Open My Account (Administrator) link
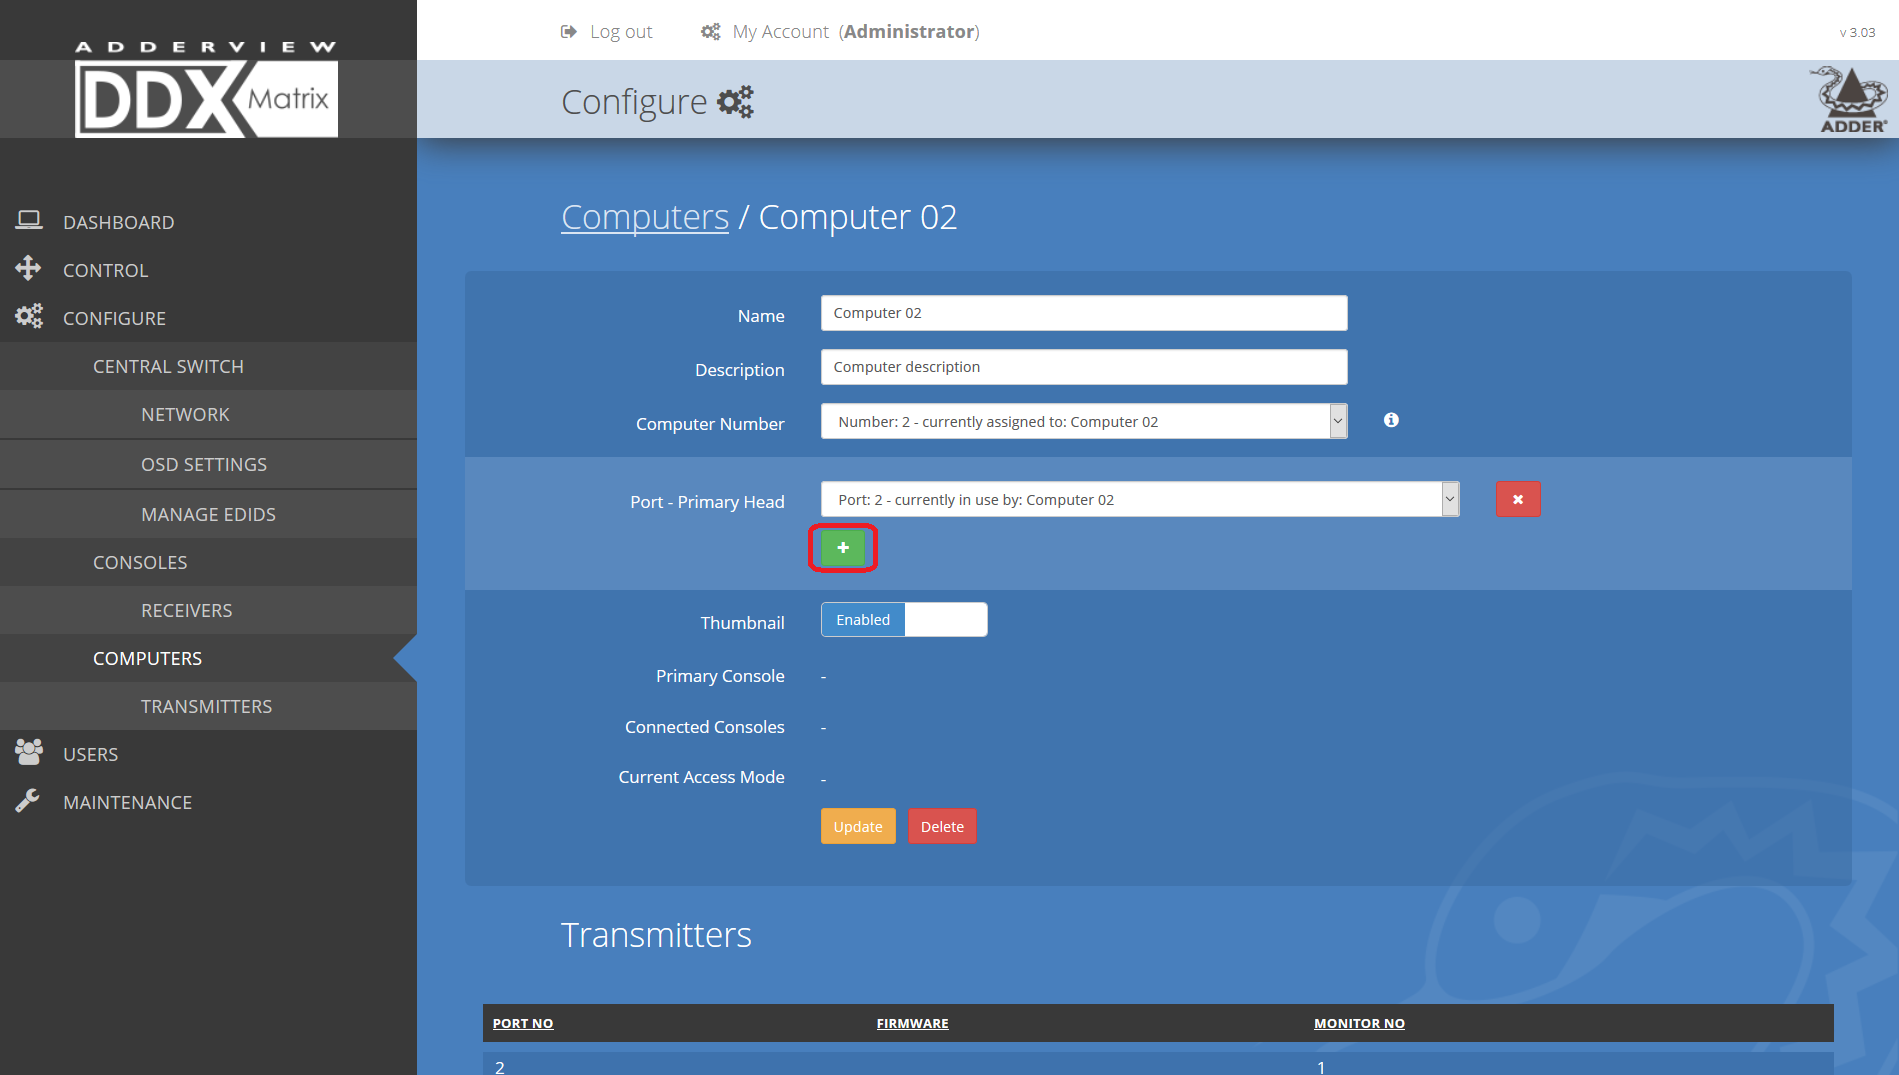Viewport: 1899px width, 1075px height. [x=856, y=32]
